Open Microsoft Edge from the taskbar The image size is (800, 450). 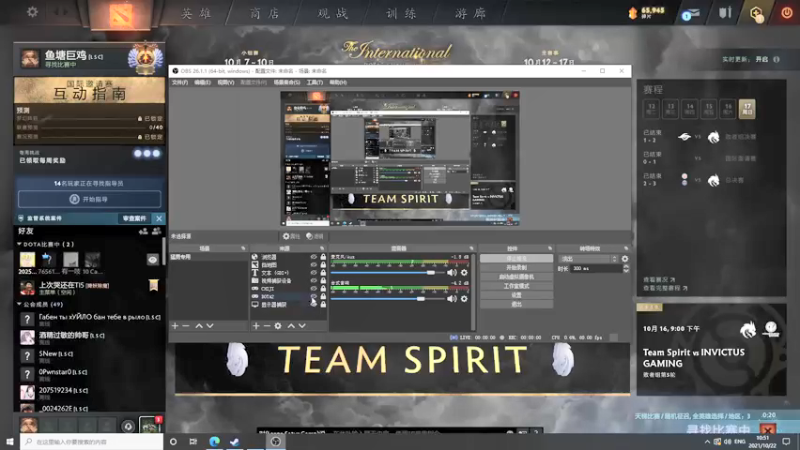tap(214, 441)
